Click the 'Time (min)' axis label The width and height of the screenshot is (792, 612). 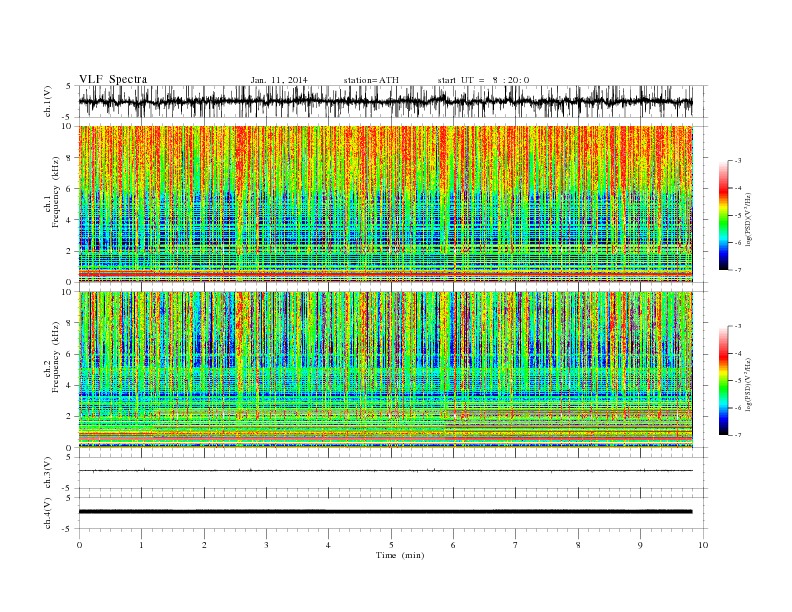tap(400, 555)
